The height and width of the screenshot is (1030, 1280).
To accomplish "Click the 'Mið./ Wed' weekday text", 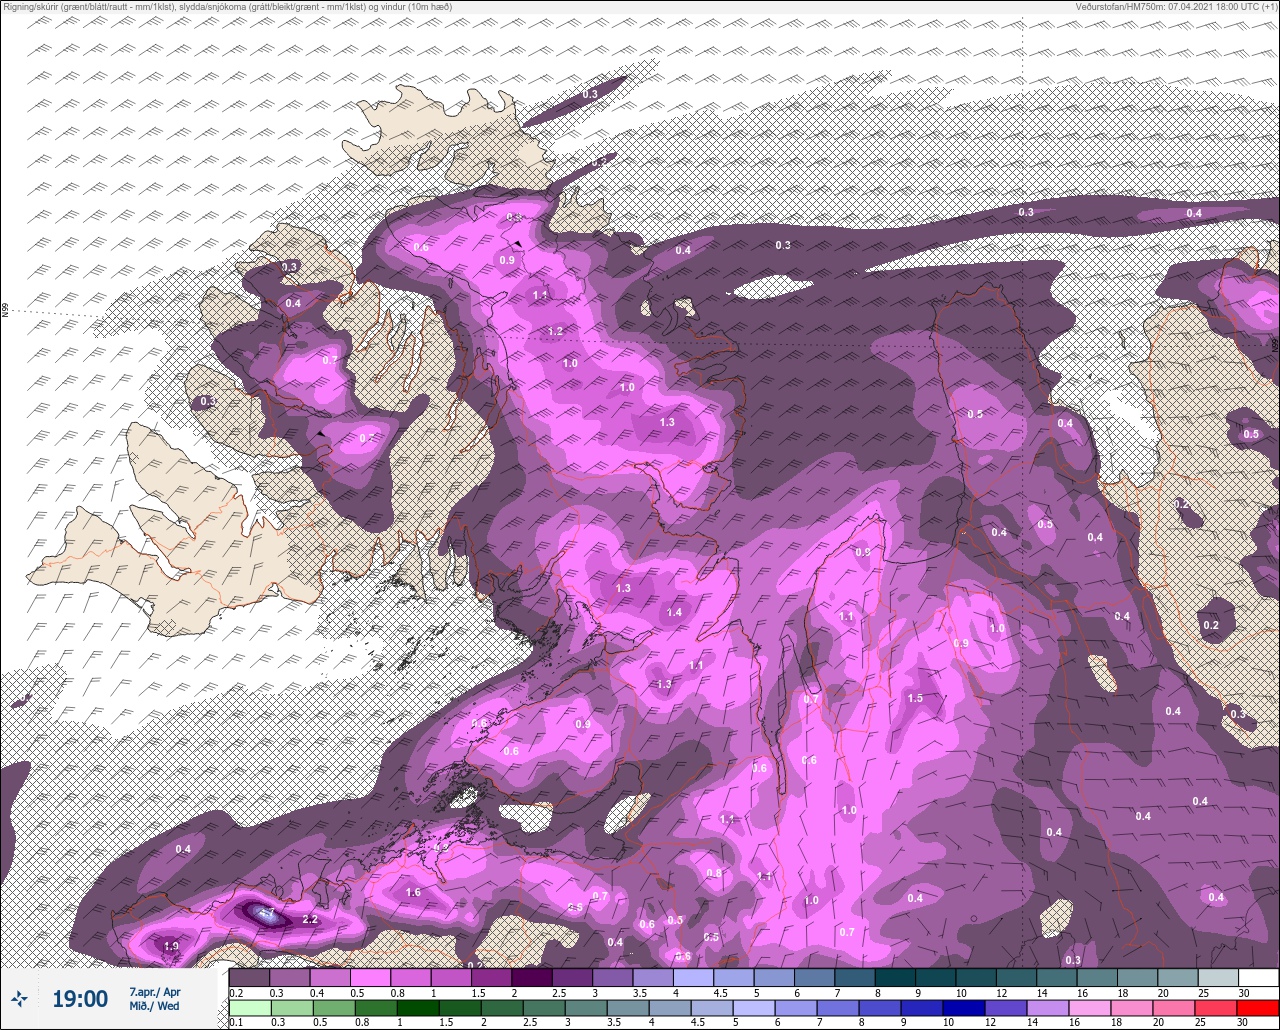I will 154,1006.
